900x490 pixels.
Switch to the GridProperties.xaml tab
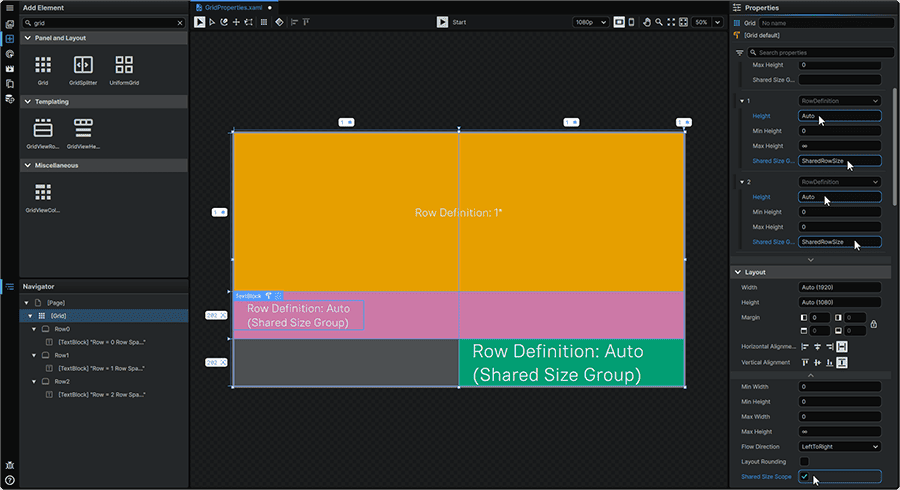pyautogui.click(x=234, y=7)
